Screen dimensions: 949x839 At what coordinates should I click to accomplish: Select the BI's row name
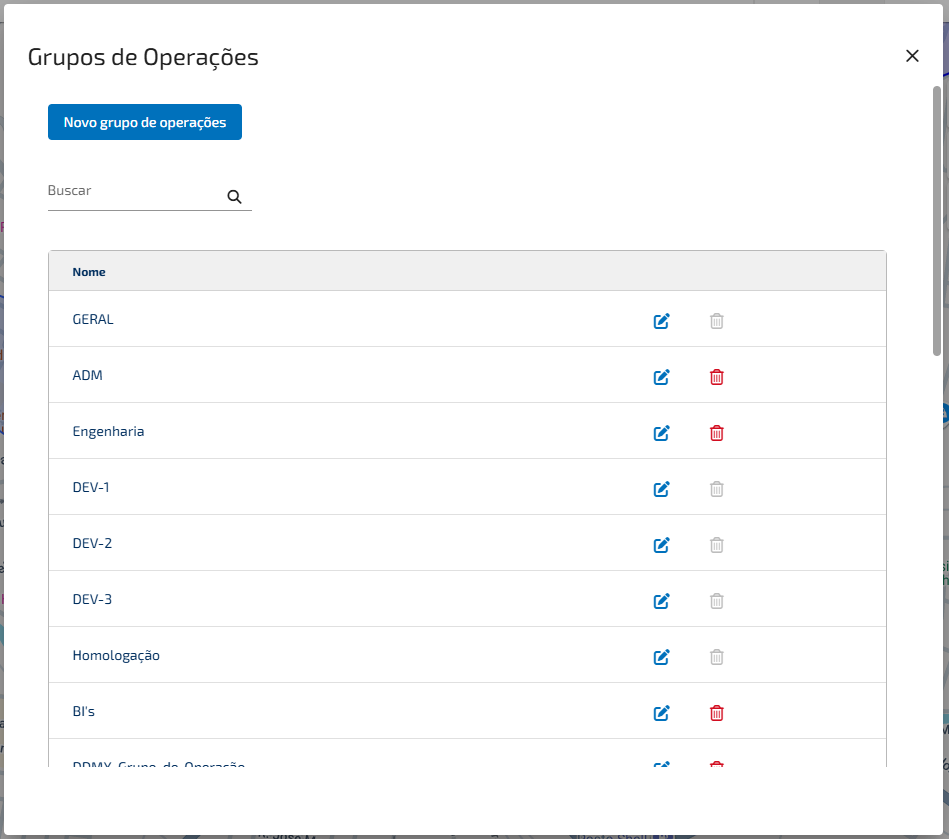(x=84, y=711)
